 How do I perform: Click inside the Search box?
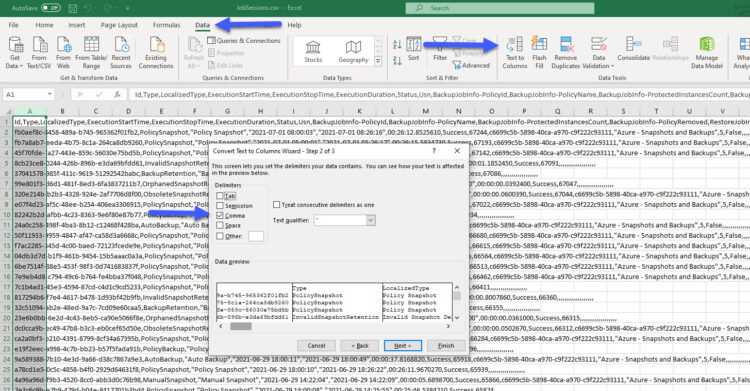coord(500,8)
